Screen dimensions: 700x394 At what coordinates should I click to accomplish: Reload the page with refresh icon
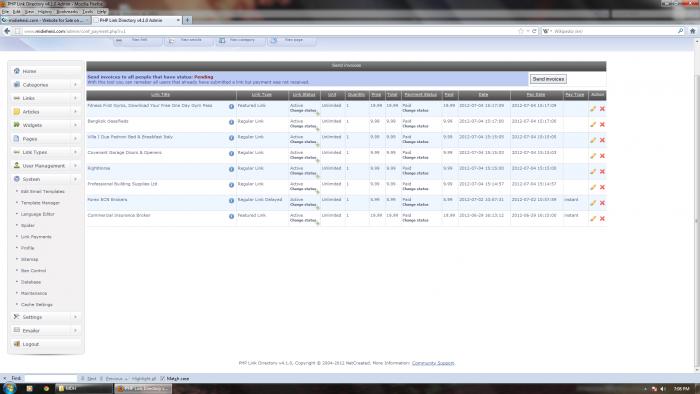534,31
